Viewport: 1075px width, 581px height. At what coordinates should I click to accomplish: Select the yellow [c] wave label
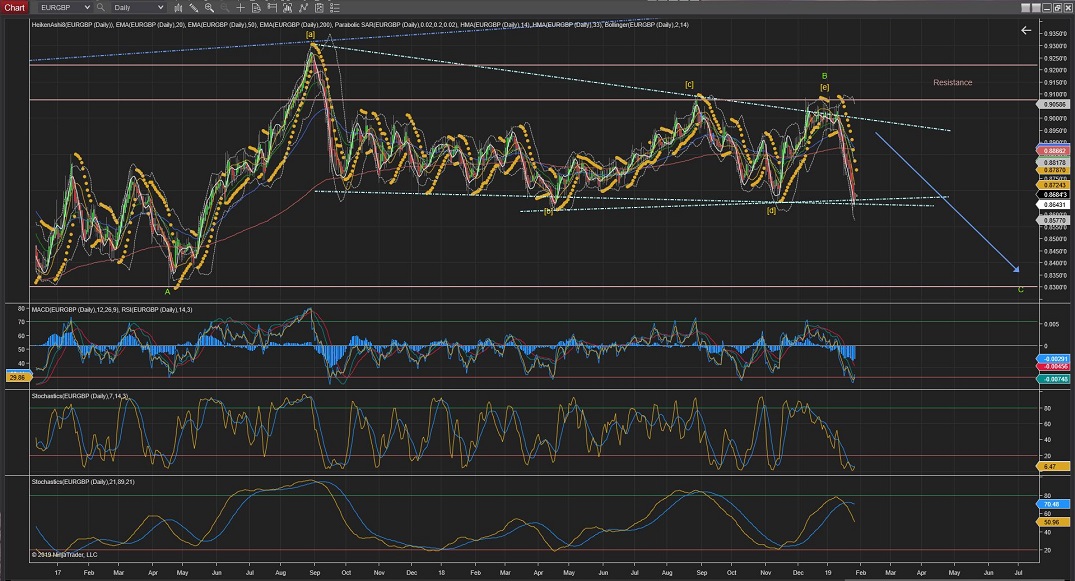[690, 85]
